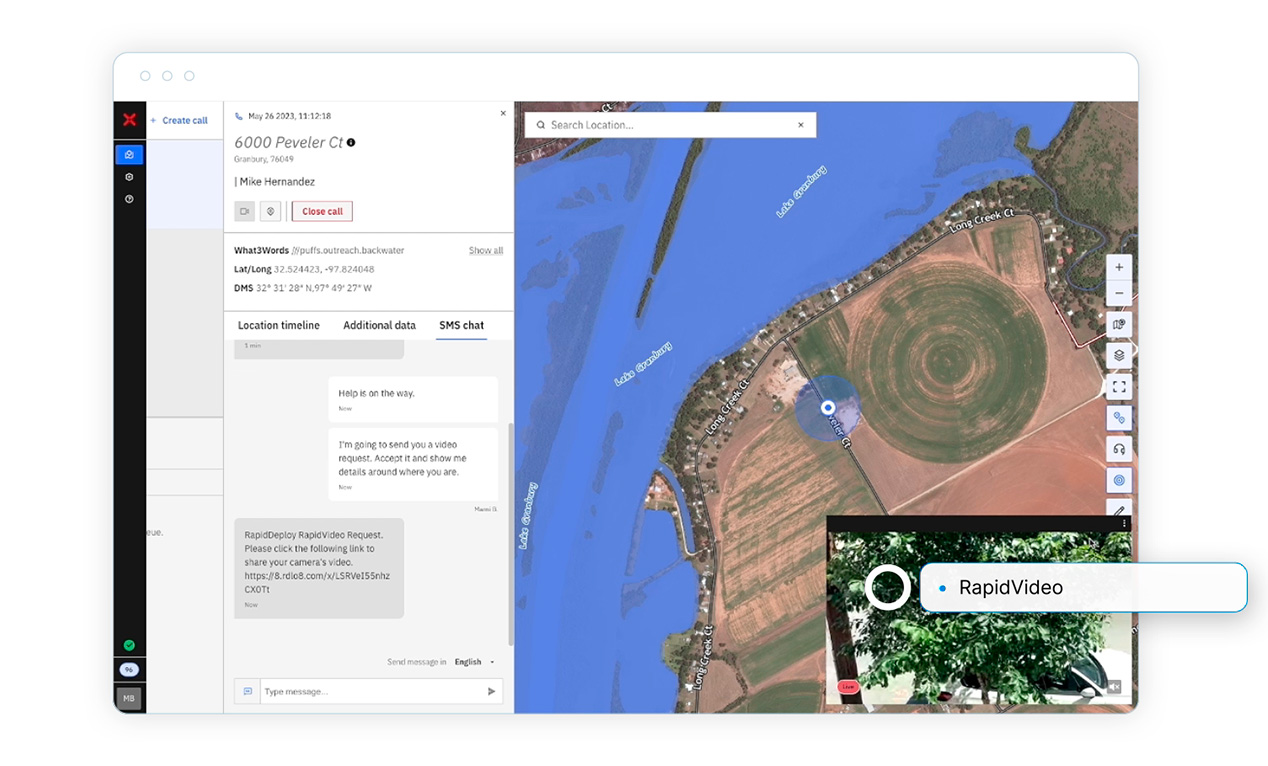This screenshot has width=1268, height=766.
Task: Open the MB user avatar
Action: (x=129, y=698)
